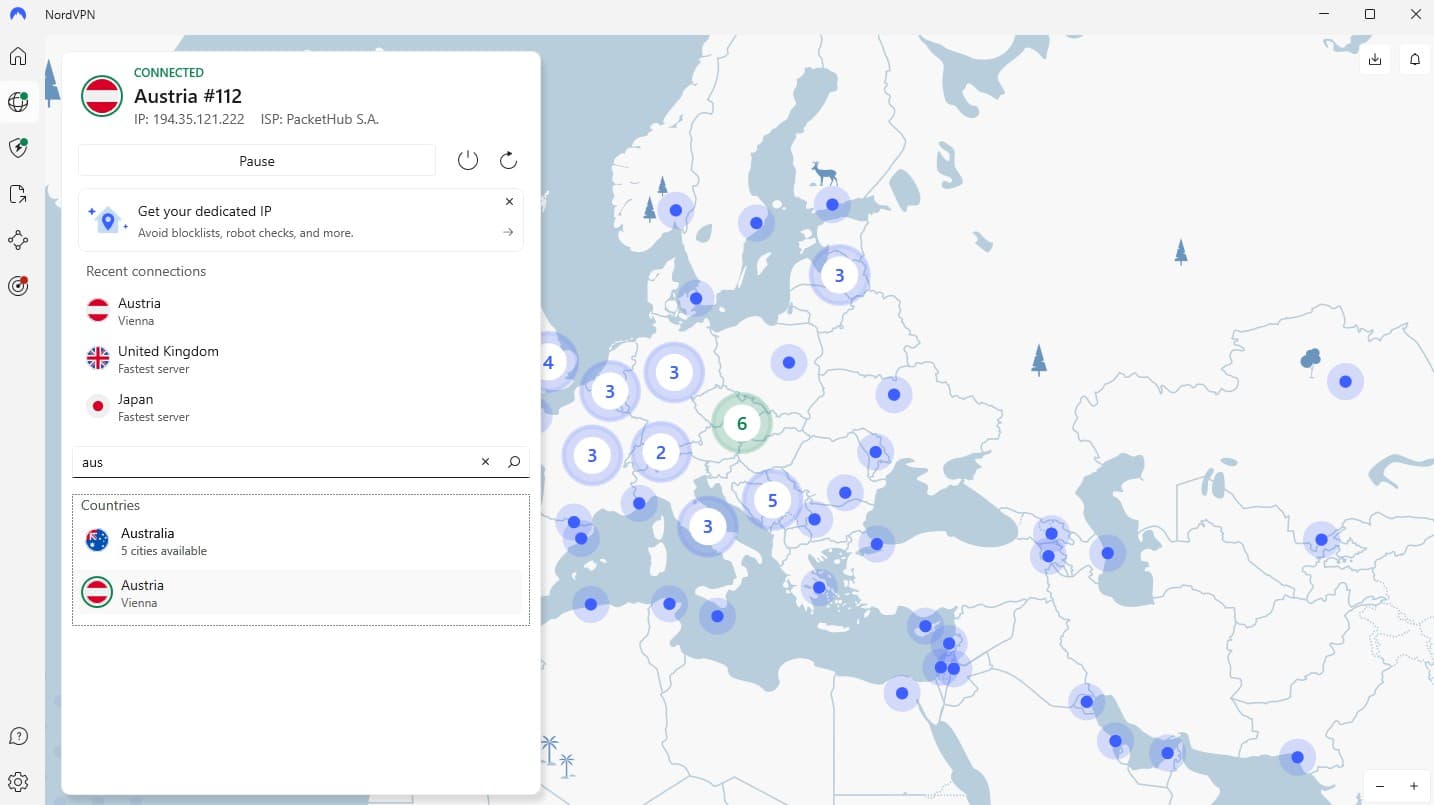Select United Kingdom recent connection

click(301, 359)
